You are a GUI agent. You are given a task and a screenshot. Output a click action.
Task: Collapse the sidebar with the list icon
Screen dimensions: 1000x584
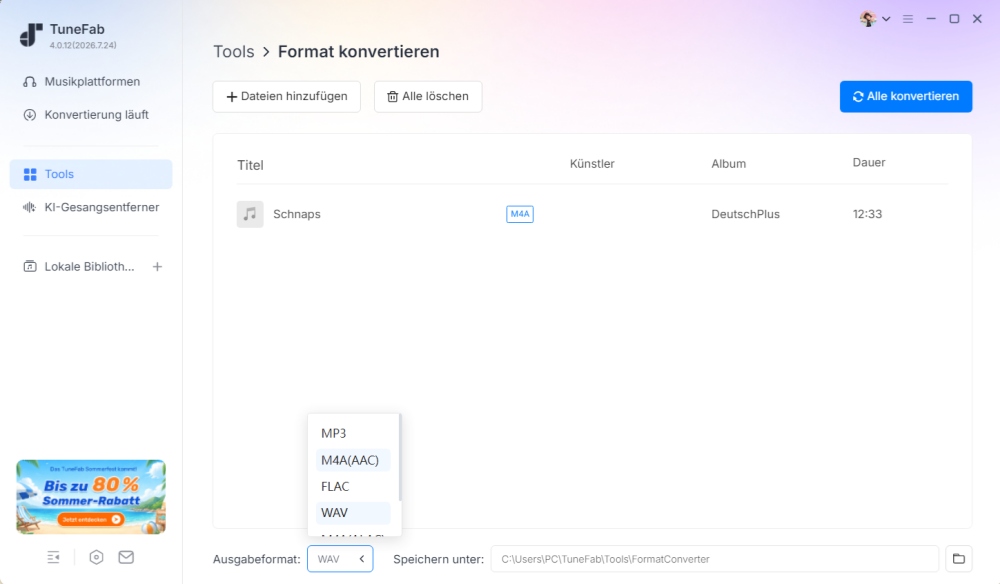pos(54,557)
